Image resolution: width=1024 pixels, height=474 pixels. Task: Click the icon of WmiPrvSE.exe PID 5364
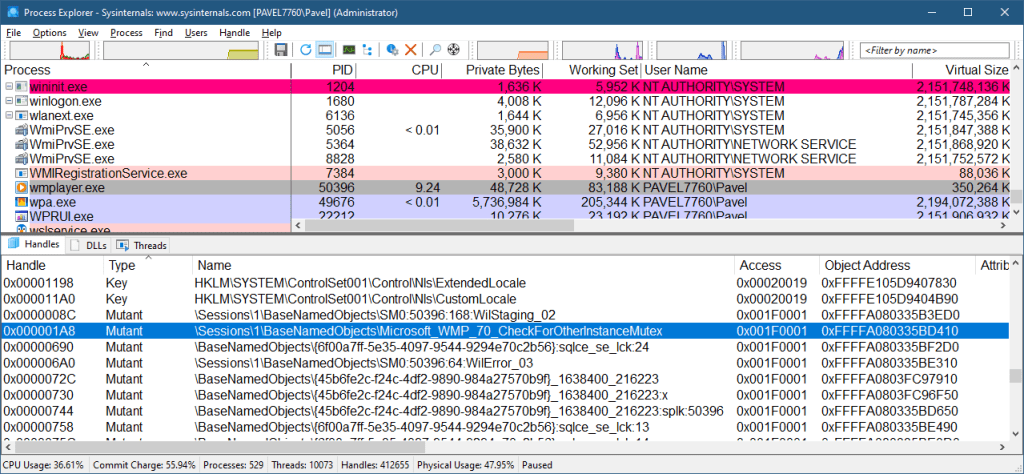pos(21,145)
